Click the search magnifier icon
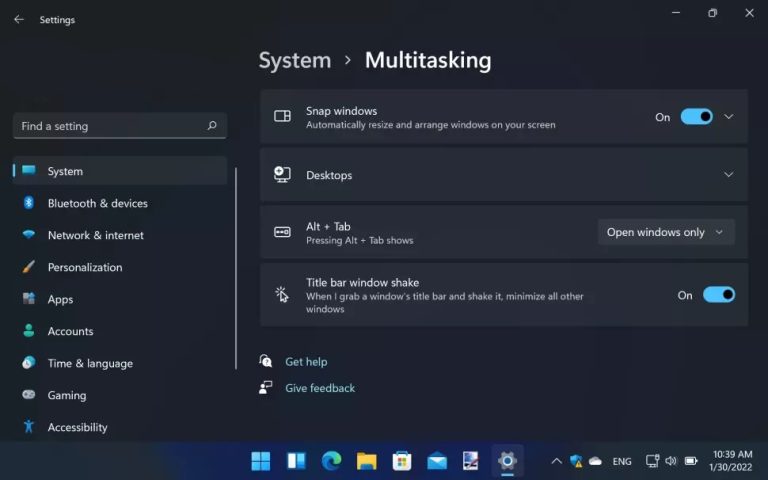The height and width of the screenshot is (480, 768). pos(212,126)
